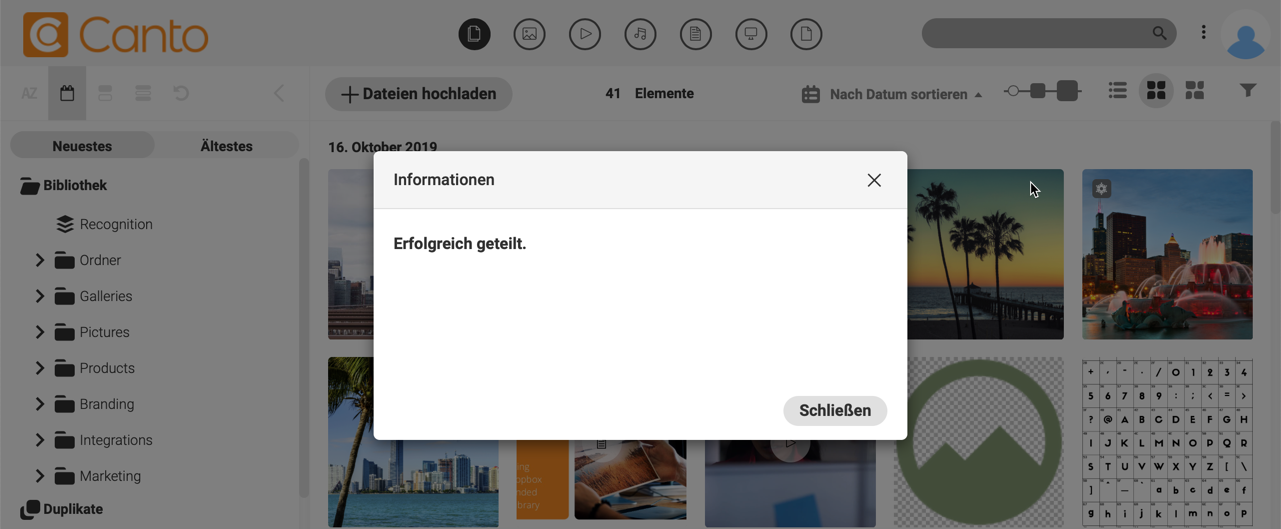Filter by audio icon
The height and width of the screenshot is (529, 1281).
[x=640, y=34]
